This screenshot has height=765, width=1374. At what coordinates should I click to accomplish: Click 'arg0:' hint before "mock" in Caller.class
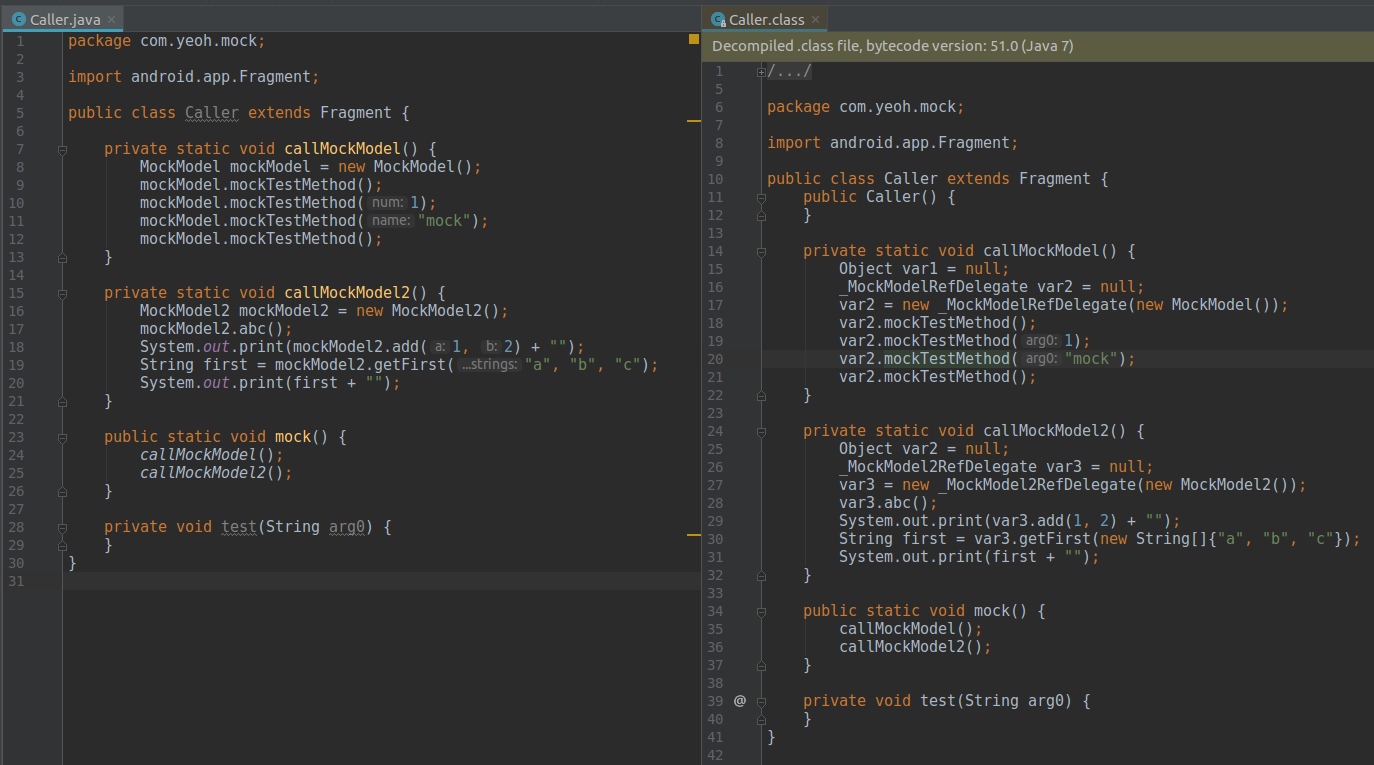(1042, 359)
